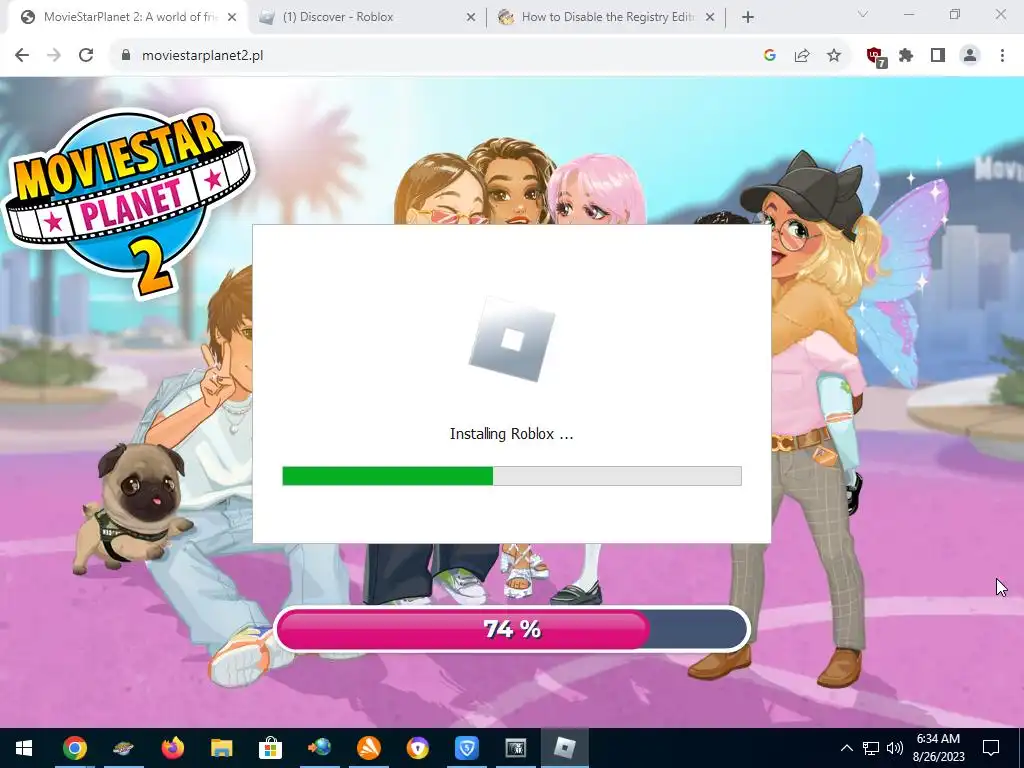Open the network status tray icon
This screenshot has height=768, width=1024.
tap(871, 748)
